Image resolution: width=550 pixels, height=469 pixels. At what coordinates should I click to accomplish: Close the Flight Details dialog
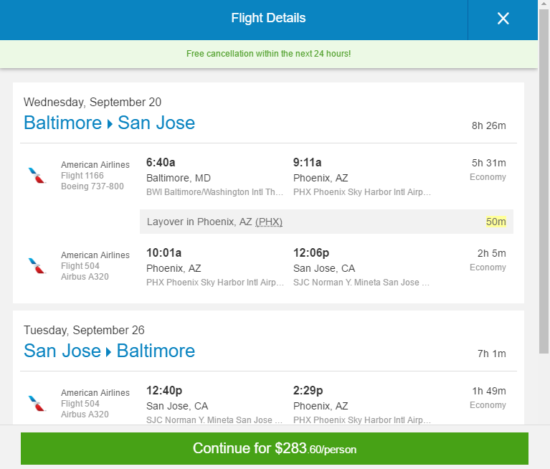point(503,19)
